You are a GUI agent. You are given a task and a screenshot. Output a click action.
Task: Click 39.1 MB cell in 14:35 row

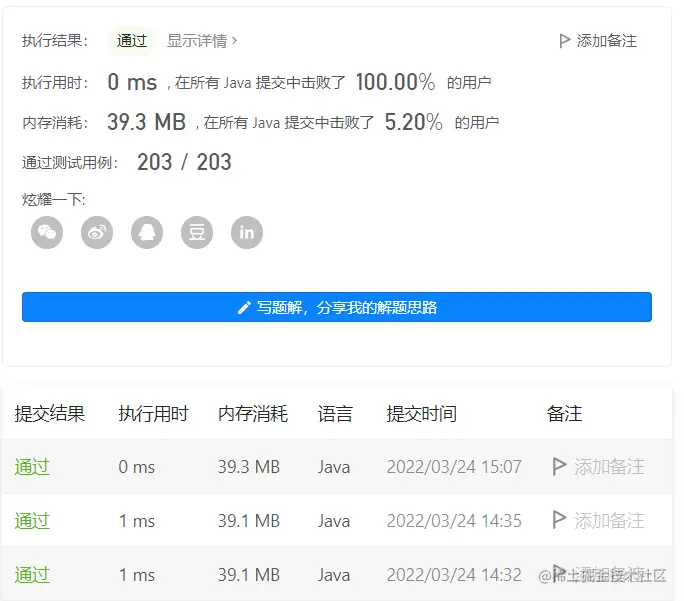coord(249,521)
